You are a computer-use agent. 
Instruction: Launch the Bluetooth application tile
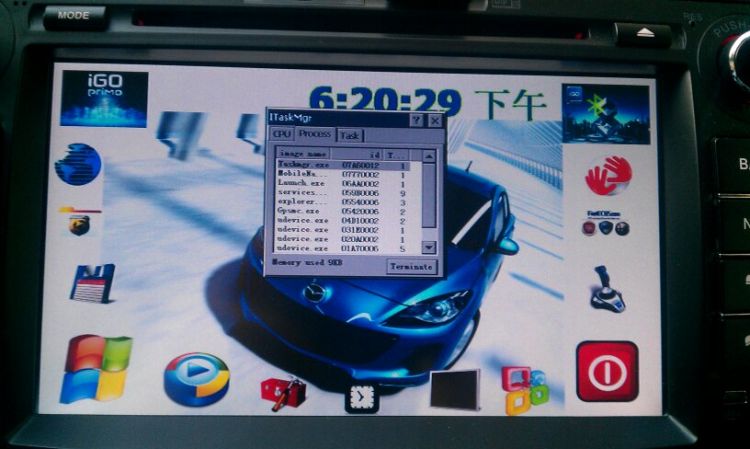coord(606,114)
